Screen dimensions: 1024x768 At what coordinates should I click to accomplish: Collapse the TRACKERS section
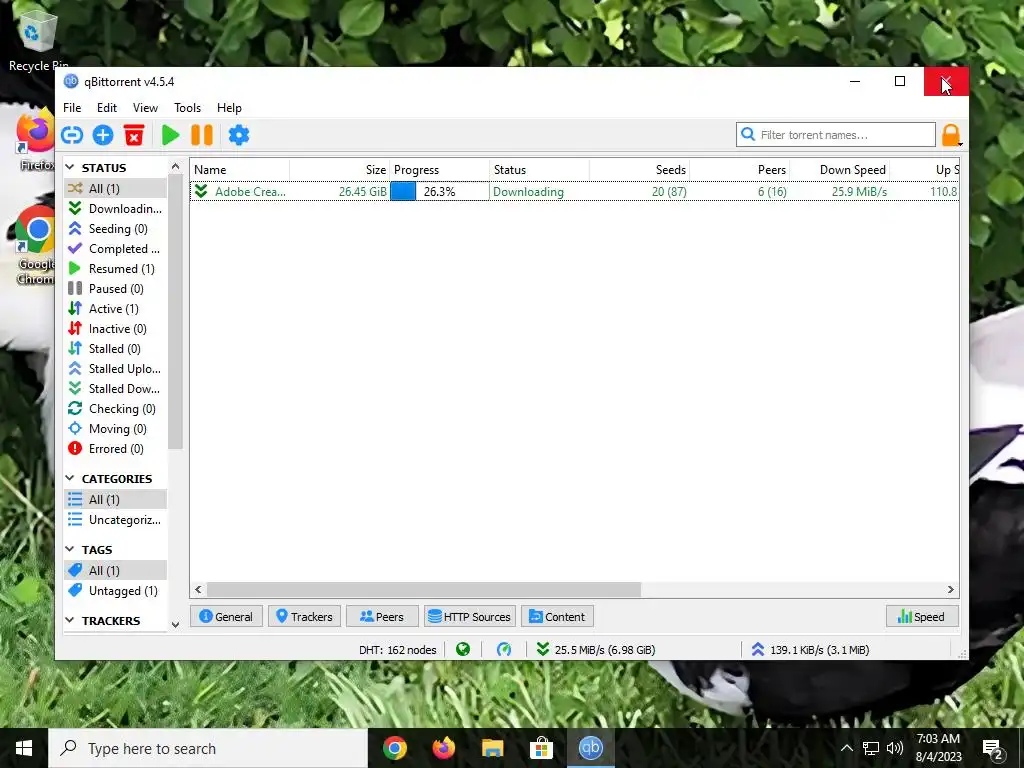click(70, 620)
